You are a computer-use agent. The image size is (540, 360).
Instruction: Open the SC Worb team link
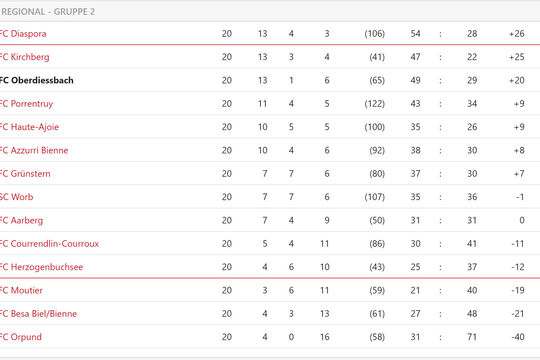pos(17,197)
